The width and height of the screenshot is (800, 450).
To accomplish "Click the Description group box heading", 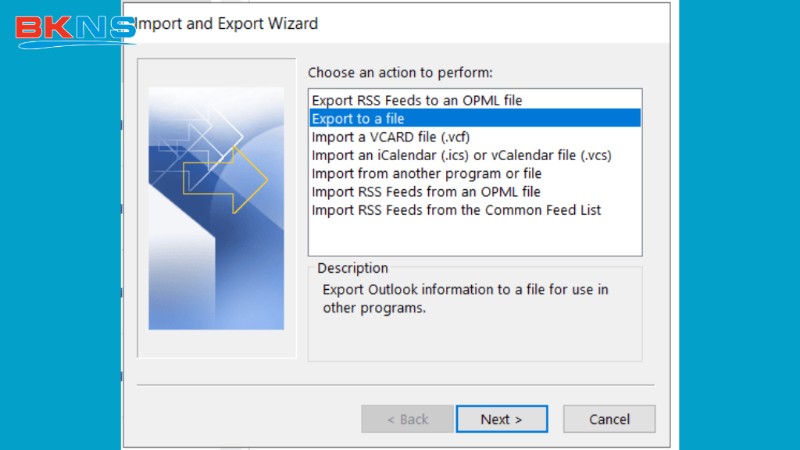I will click(x=352, y=268).
